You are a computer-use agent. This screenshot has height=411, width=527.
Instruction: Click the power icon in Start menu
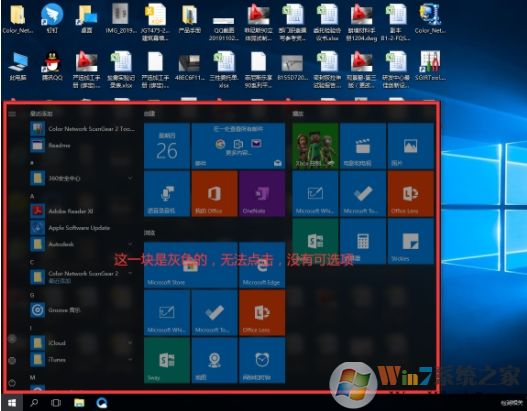pos(12,383)
